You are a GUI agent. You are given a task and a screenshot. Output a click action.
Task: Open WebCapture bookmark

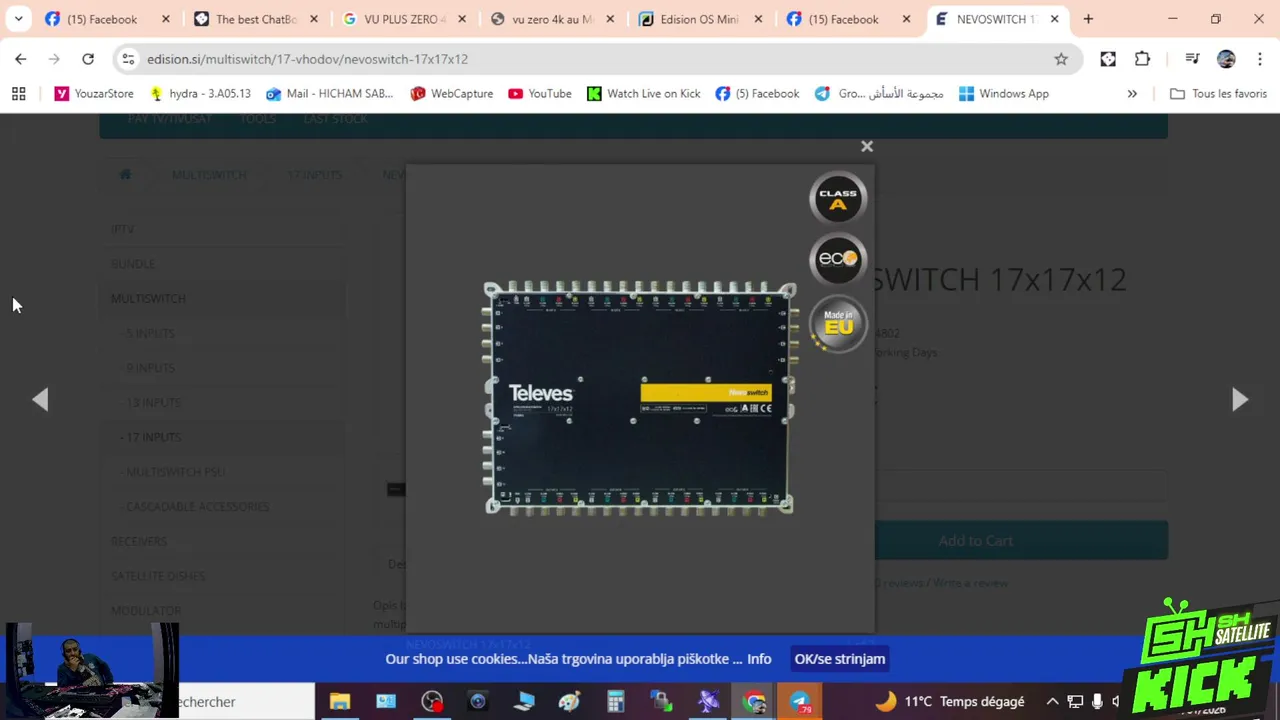point(452,94)
